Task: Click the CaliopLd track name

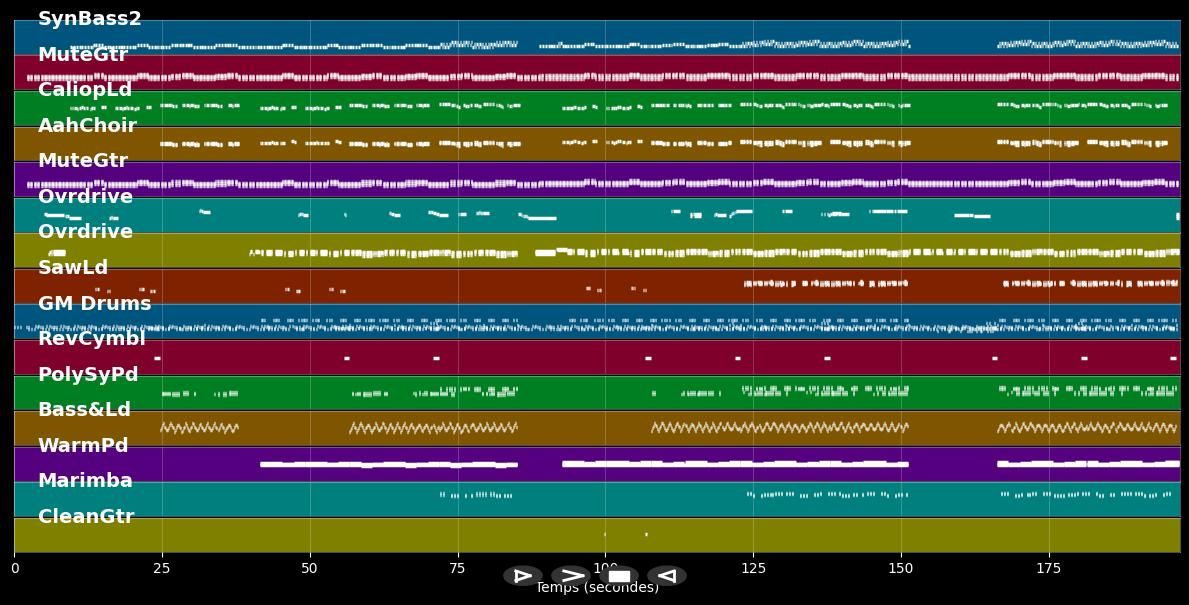Action: tap(85, 90)
